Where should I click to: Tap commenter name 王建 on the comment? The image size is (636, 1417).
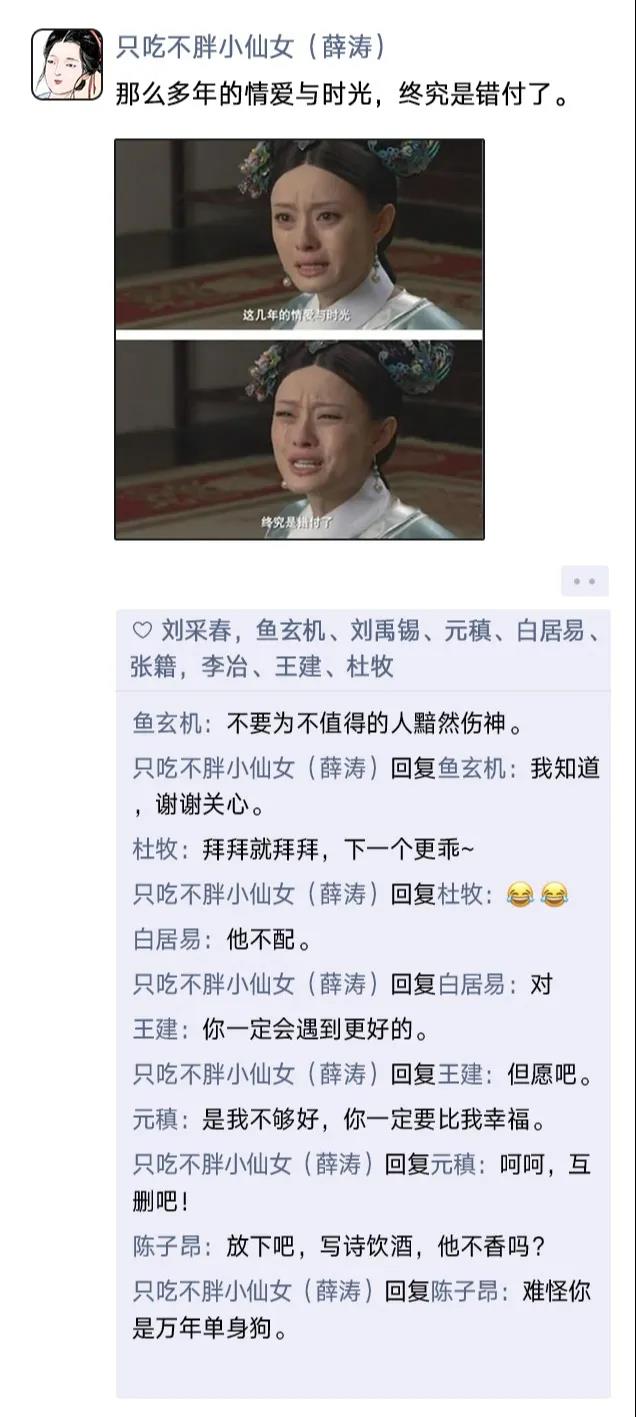click(155, 1028)
